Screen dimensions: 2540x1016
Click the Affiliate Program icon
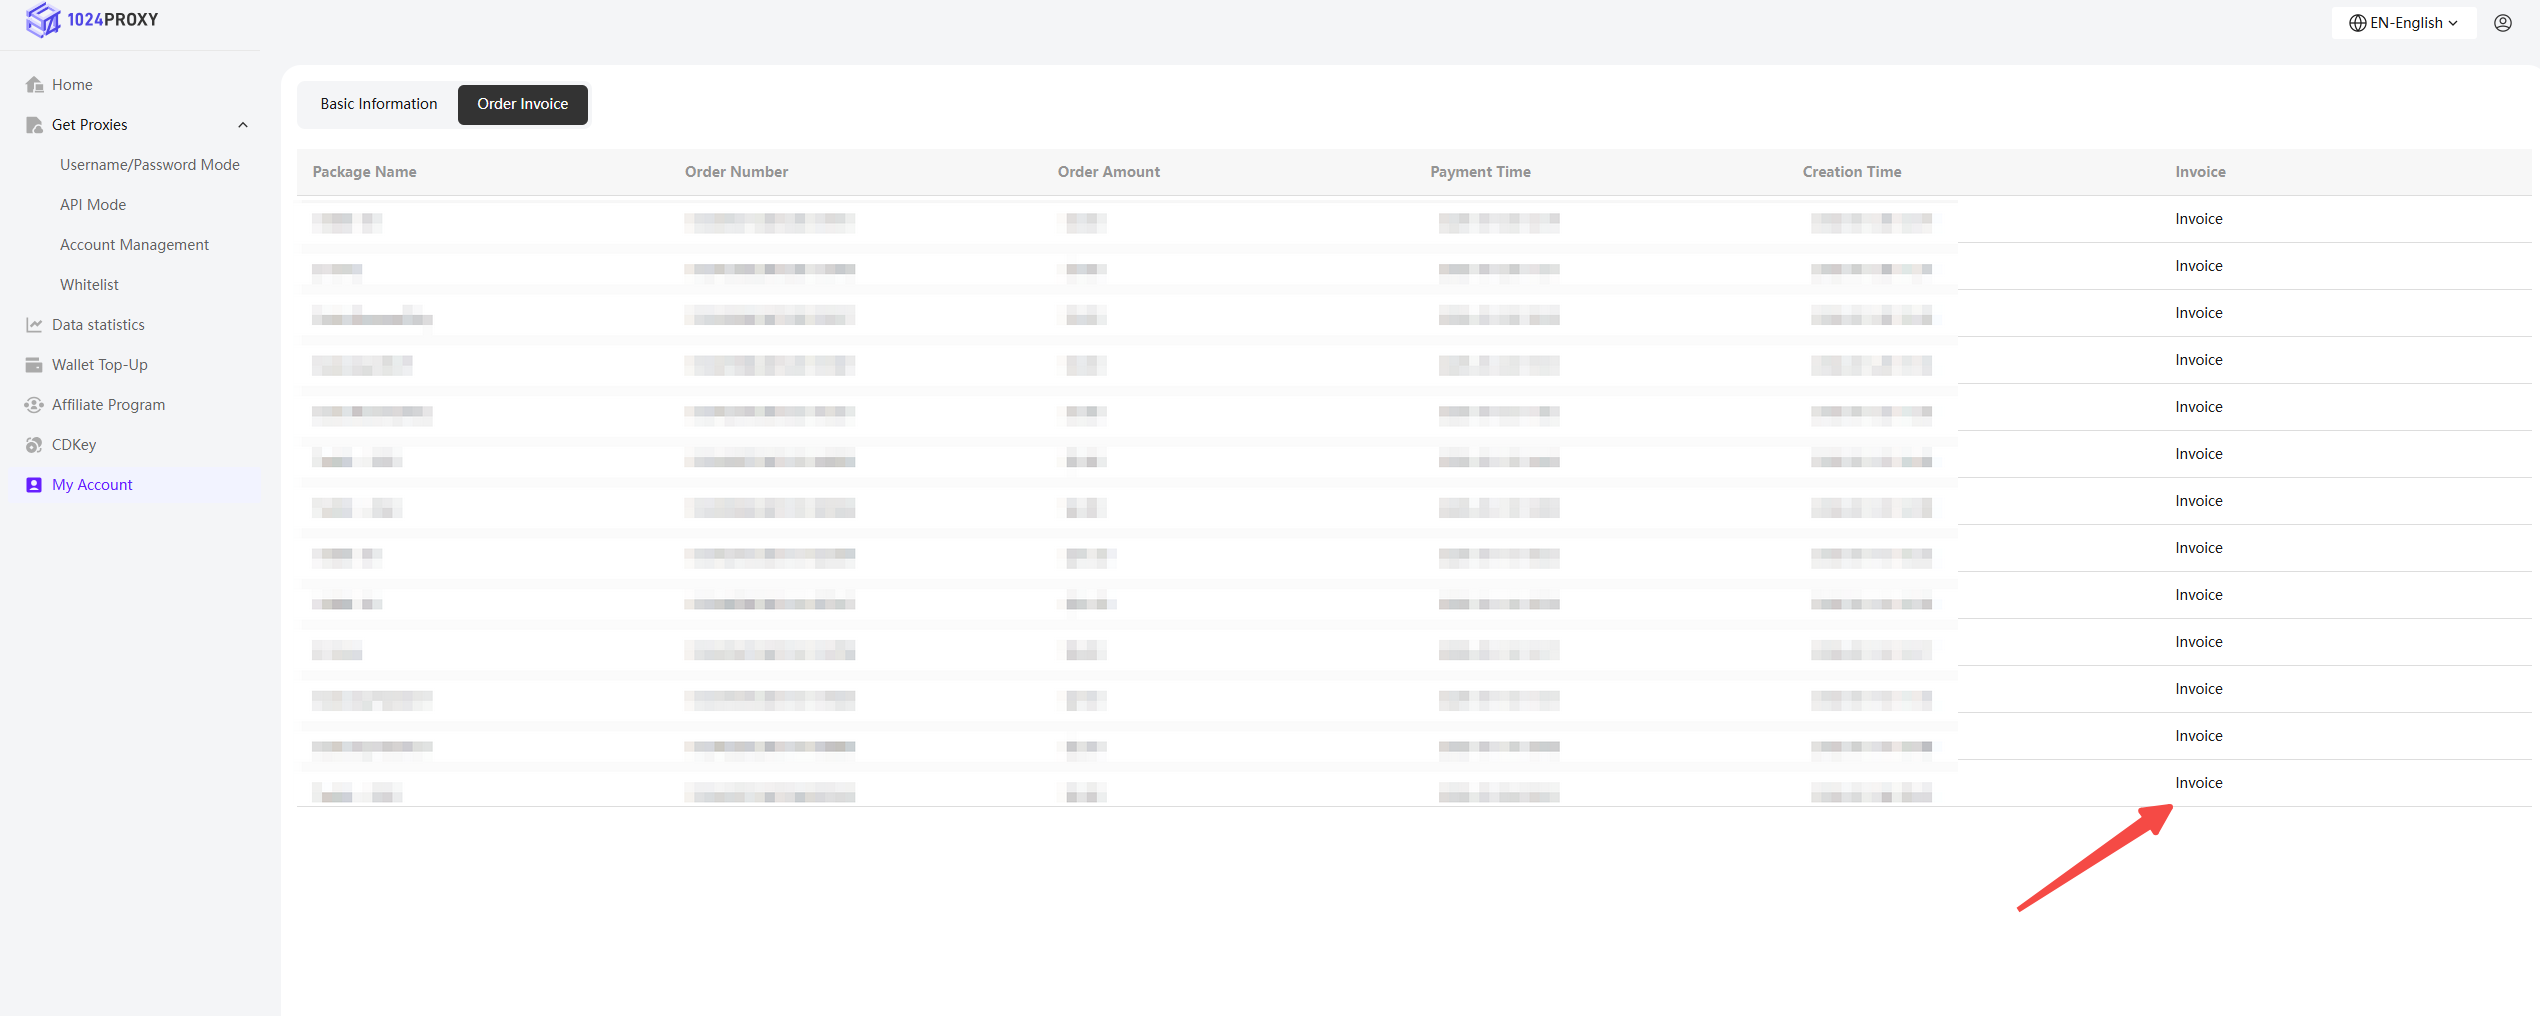[34, 405]
